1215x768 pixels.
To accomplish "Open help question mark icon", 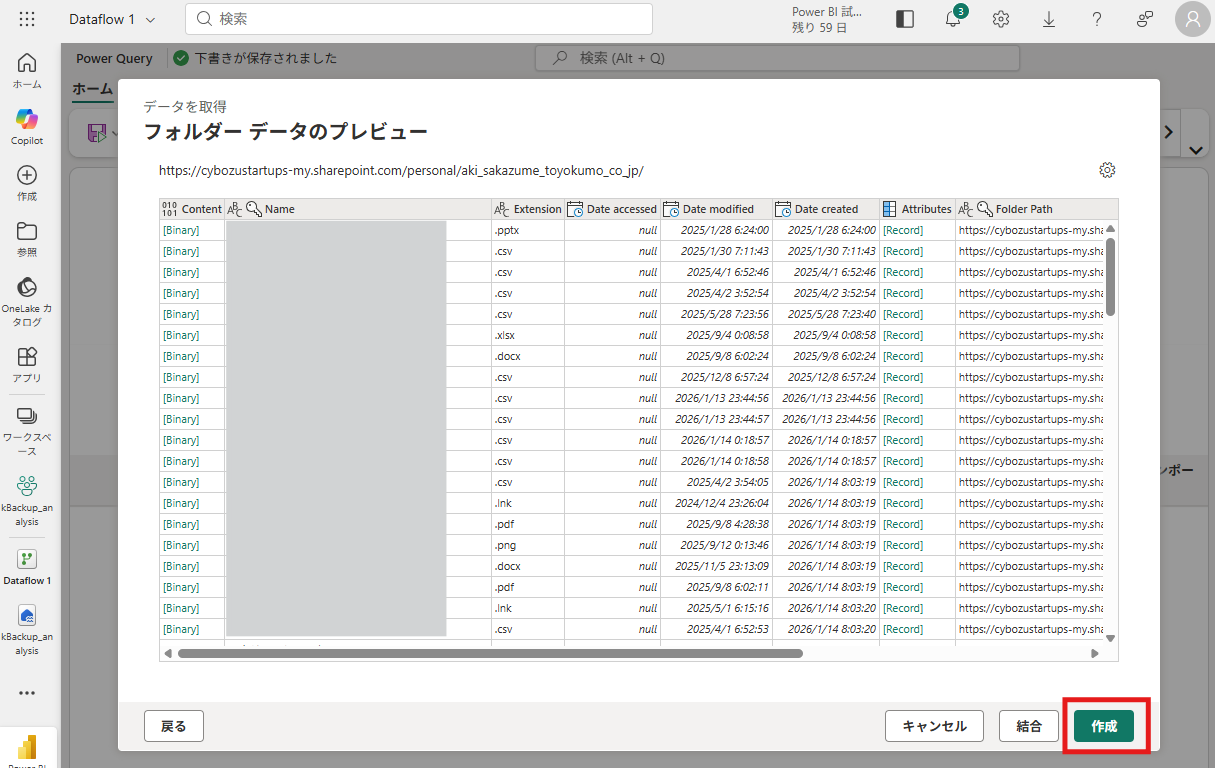I will tap(1097, 19).
